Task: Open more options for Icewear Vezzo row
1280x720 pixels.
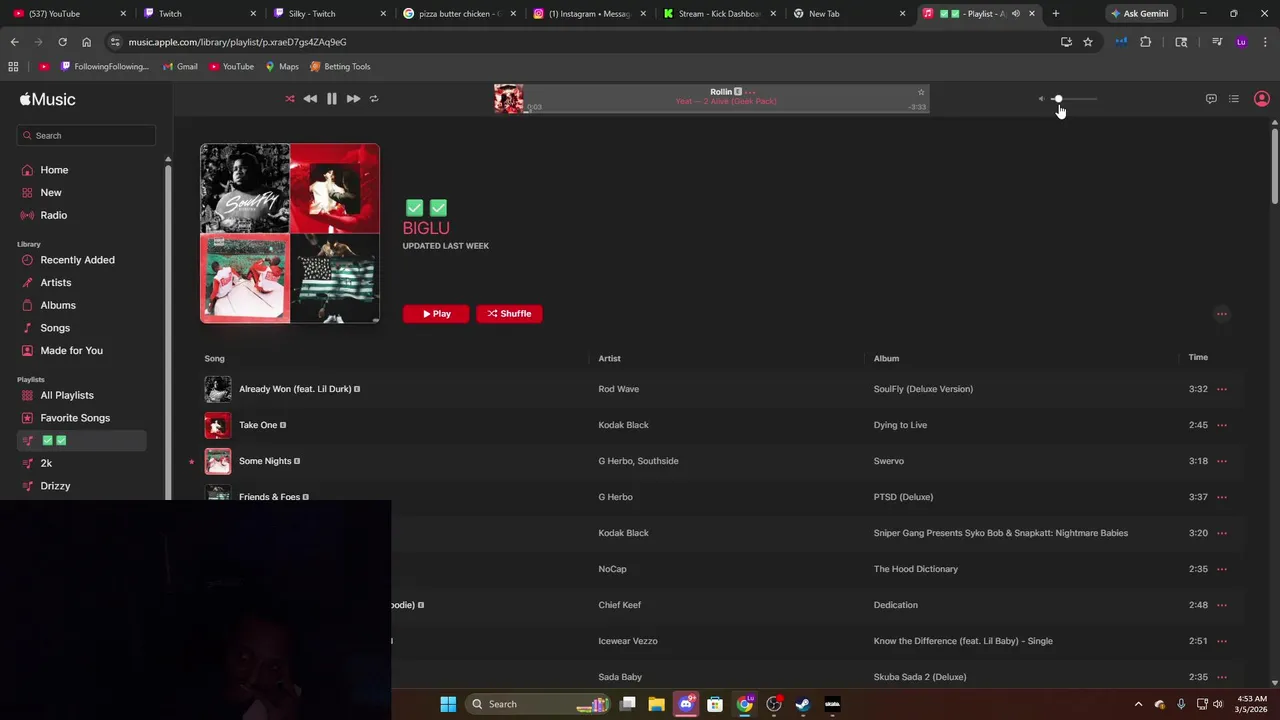Action: coord(1222,641)
